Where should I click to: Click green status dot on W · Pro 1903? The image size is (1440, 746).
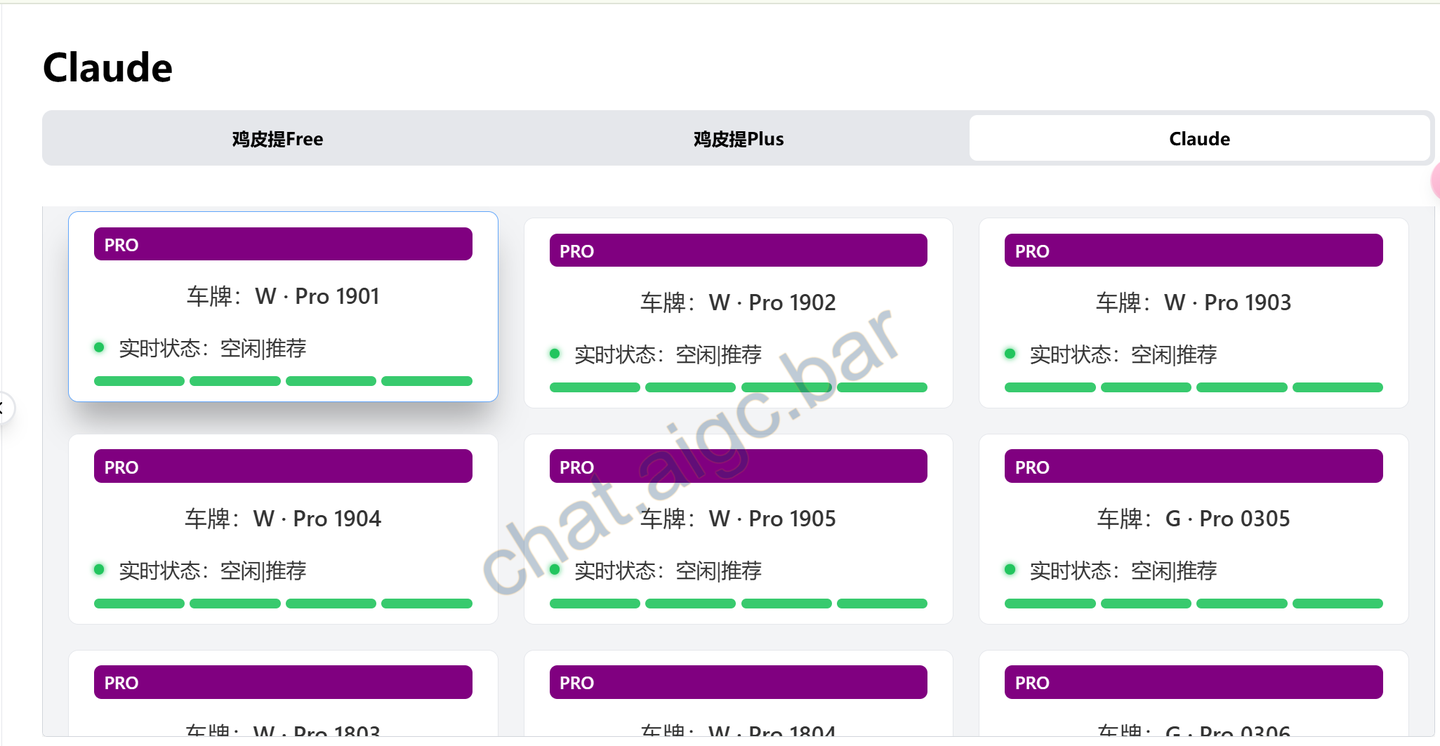1010,353
